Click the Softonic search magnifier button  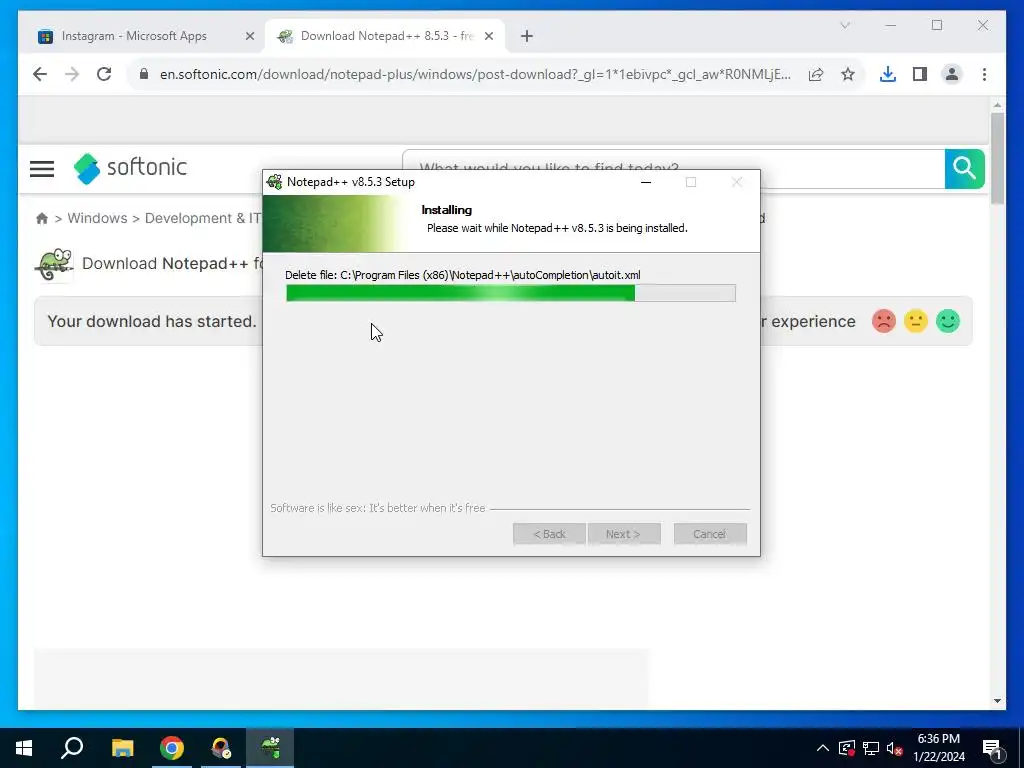964,168
